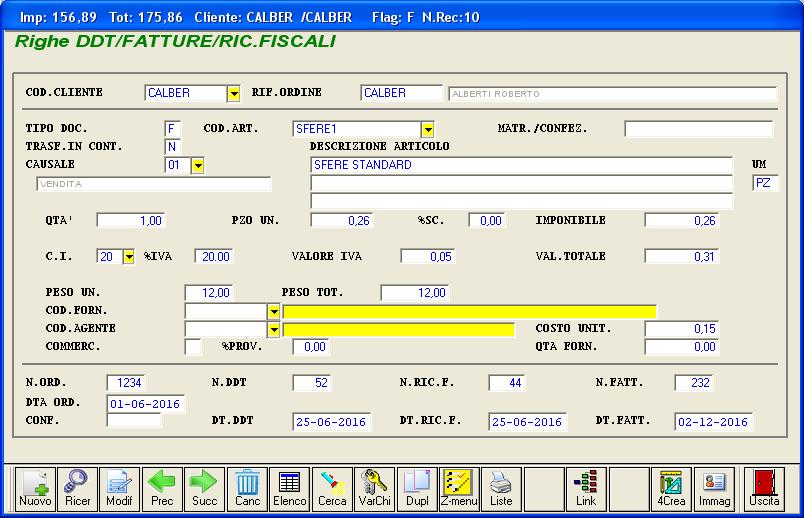
Task: Click the ALBERTI ROBERTO name field
Action: [x=613, y=94]
